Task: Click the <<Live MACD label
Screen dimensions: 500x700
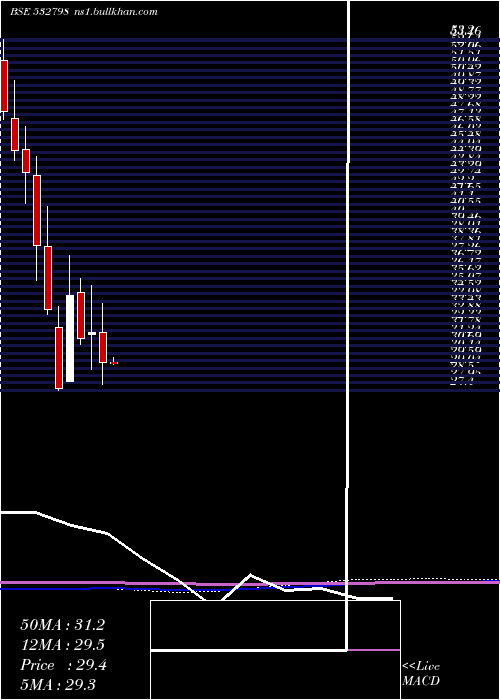Action: click(421, 674)
